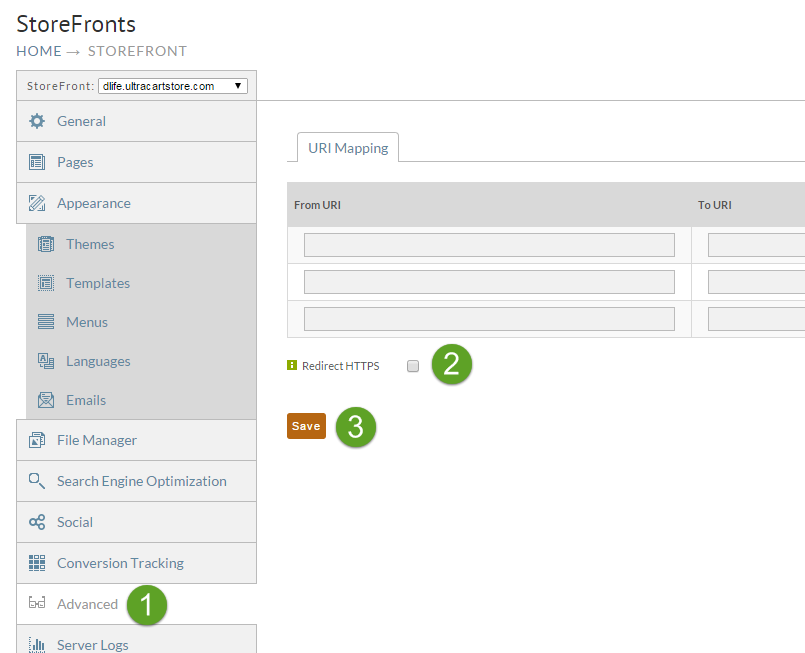Click the Advanced glasses icon
The height and width of the screenshot is (653, 805).
pos(37,603)
